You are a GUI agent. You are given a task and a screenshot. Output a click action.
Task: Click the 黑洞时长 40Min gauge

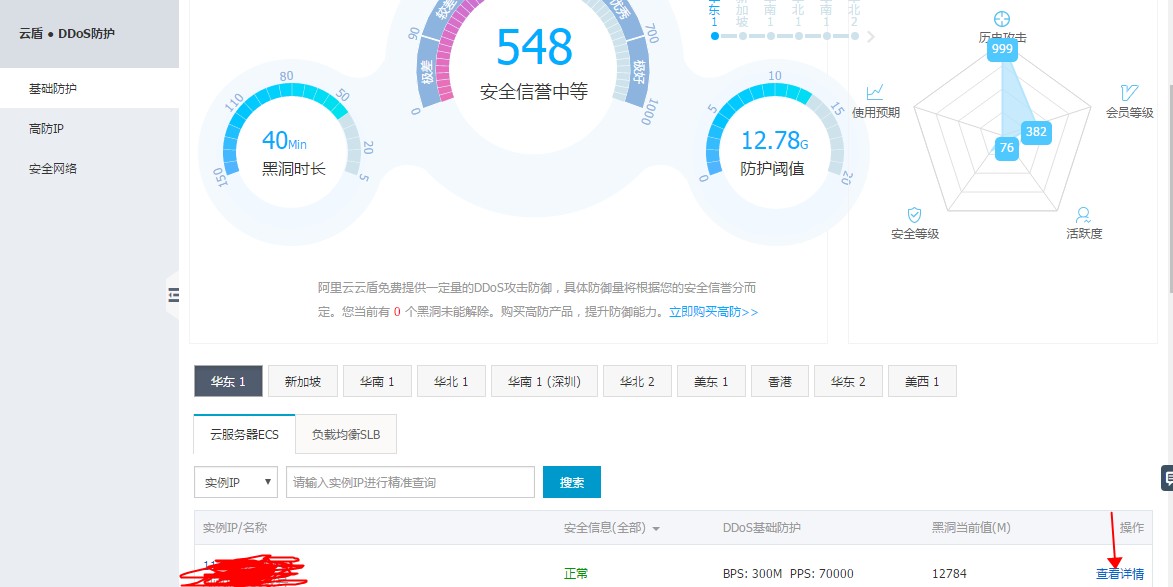(293, 155)
